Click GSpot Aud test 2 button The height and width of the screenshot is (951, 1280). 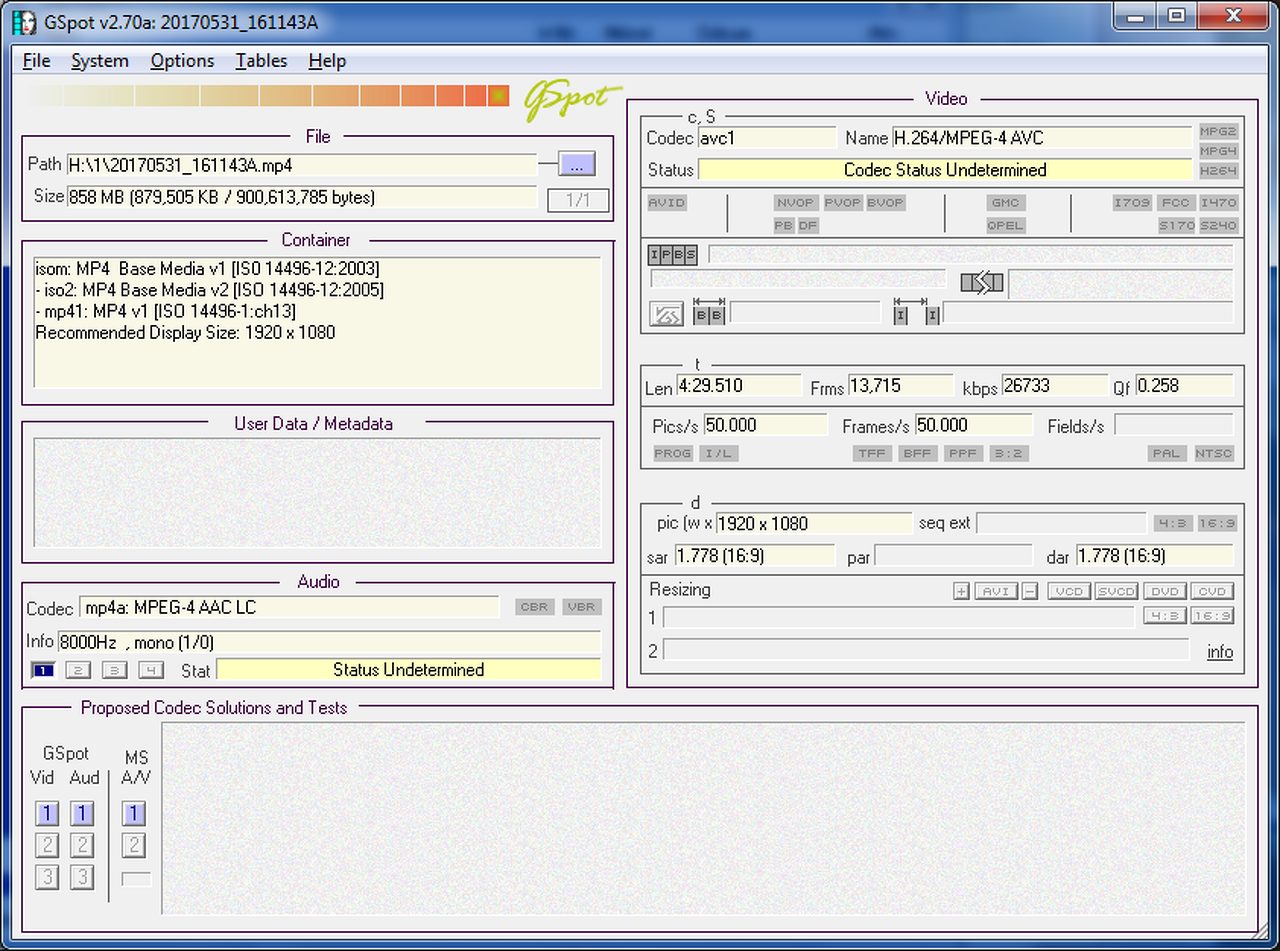82,845
